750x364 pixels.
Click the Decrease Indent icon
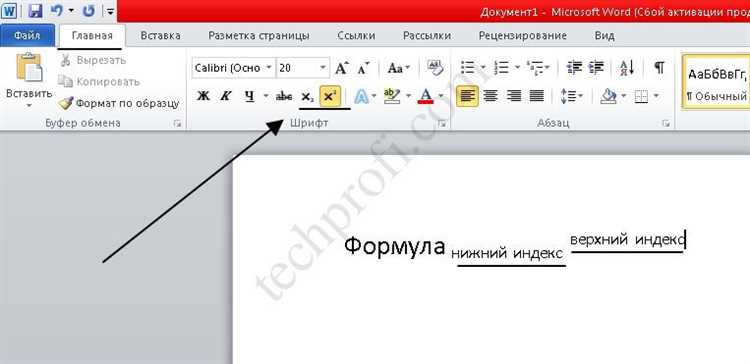574,67
